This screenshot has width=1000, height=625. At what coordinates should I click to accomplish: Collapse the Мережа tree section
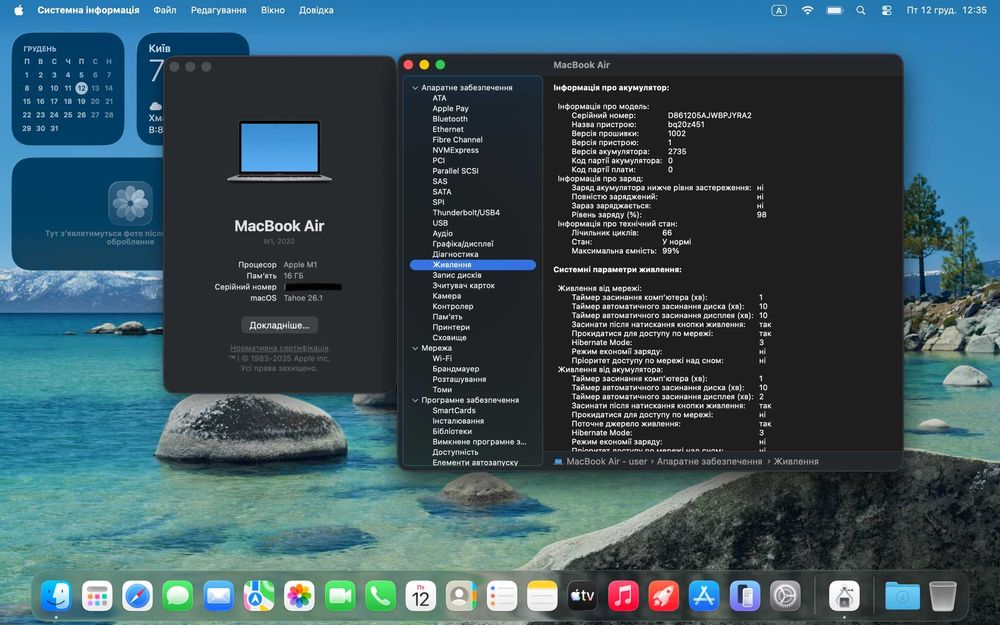click(415, 348)
